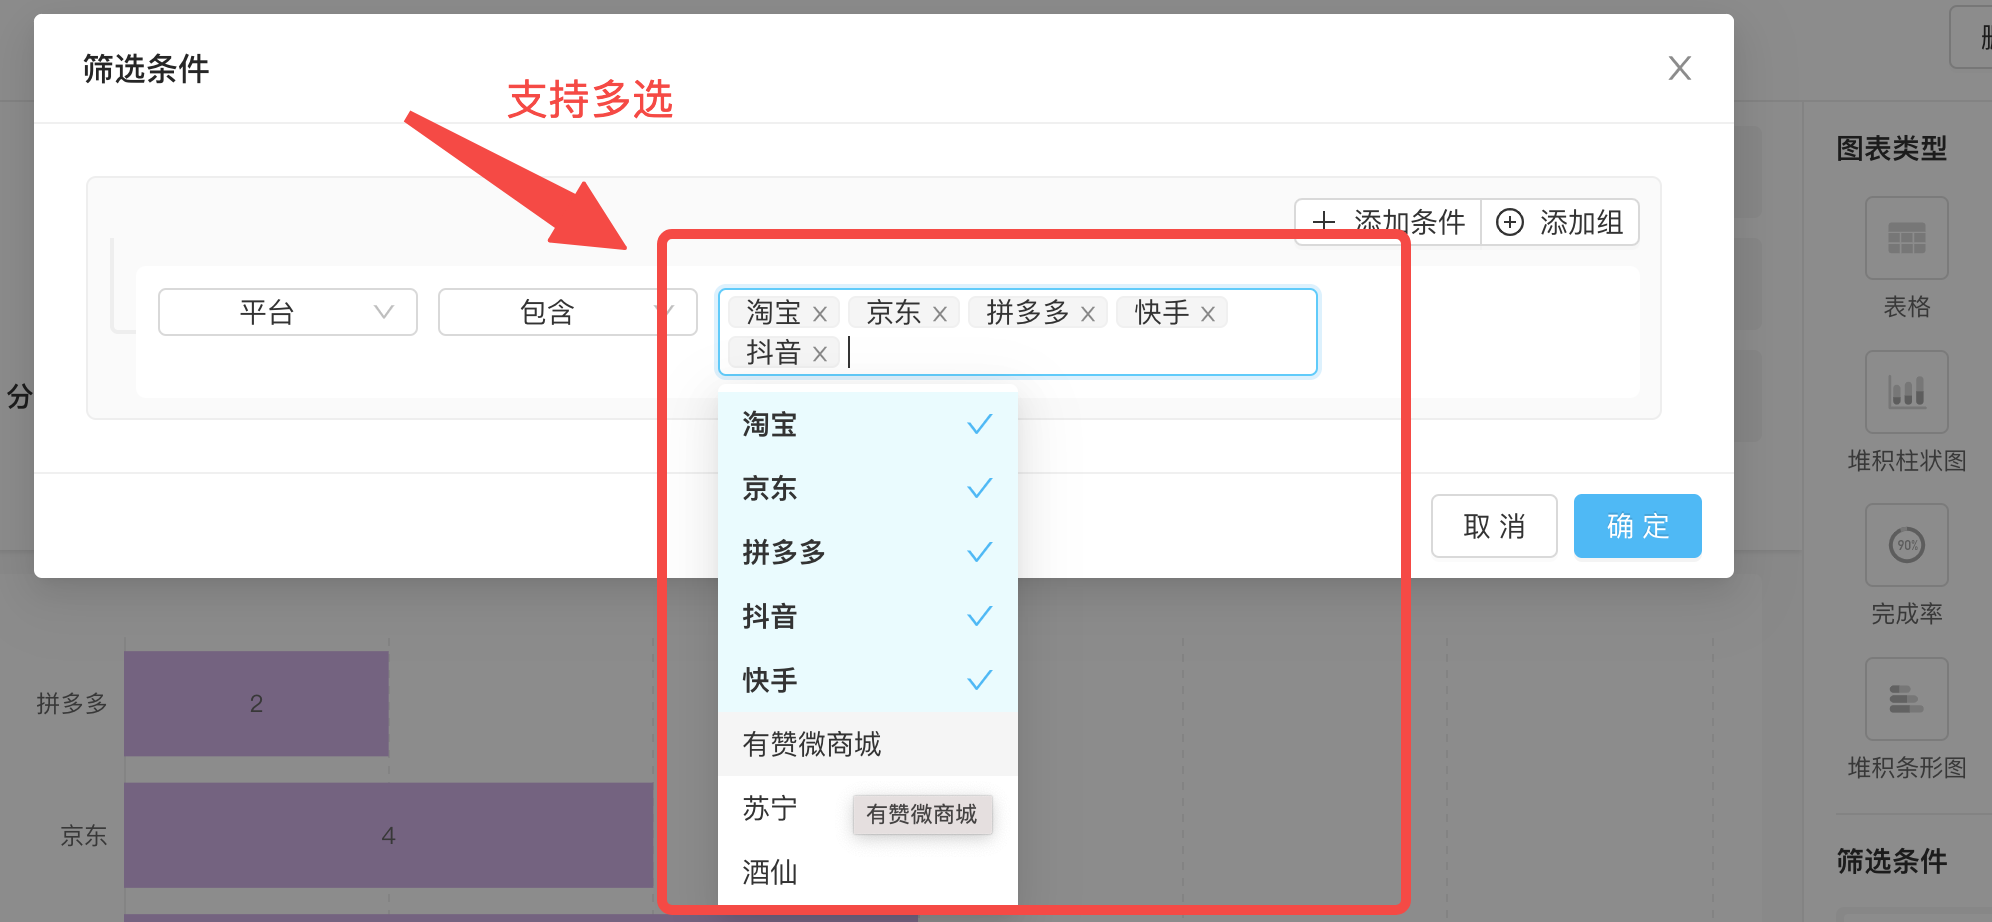Viewport: 1992px width, 922px height.
Task: Deselect 抖音 in the dropdown list
Action: pos(868,616)
